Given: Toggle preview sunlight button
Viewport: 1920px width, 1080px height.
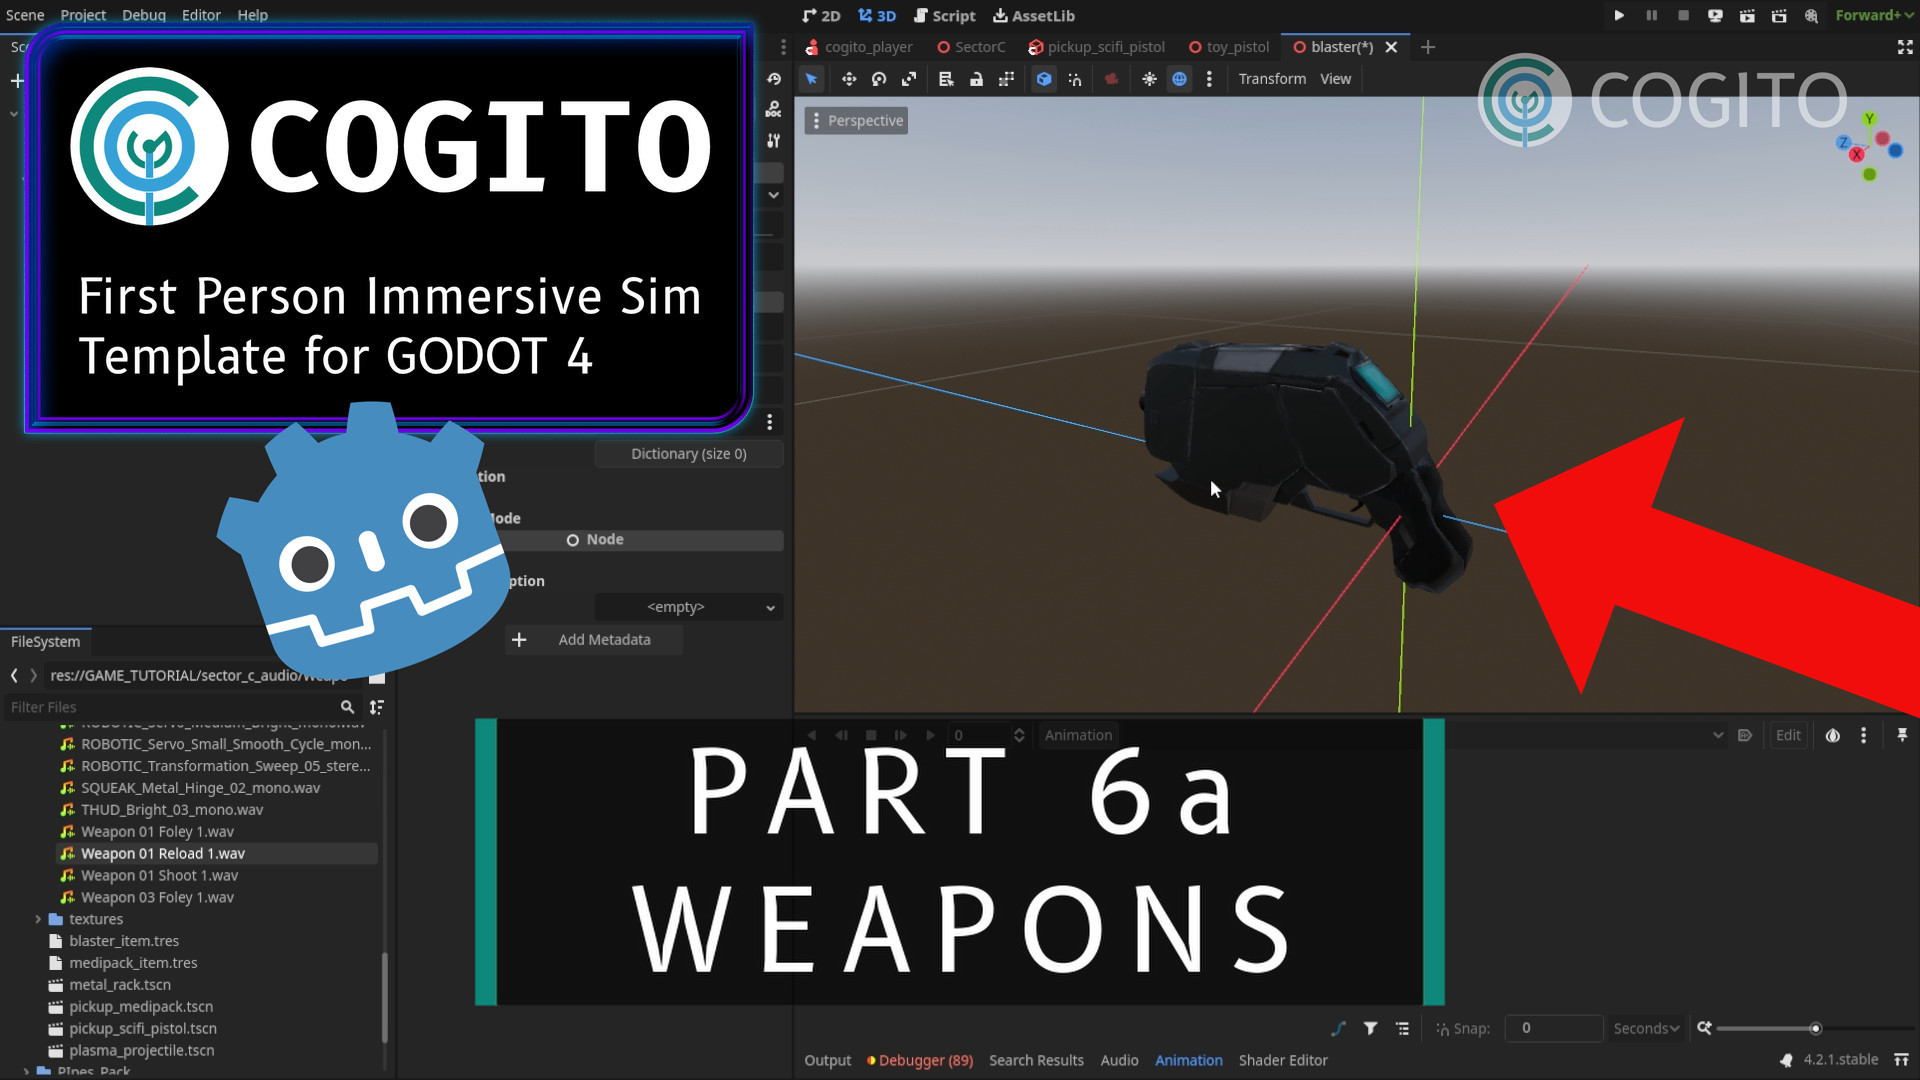Looking at the screenshot, I should (1149, 79).
